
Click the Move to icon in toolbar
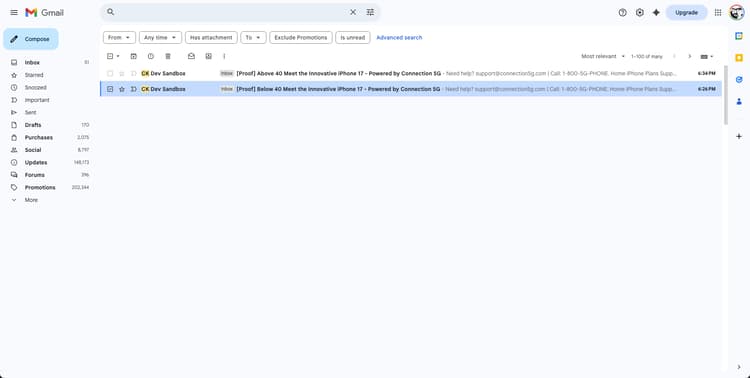(209, 56)
